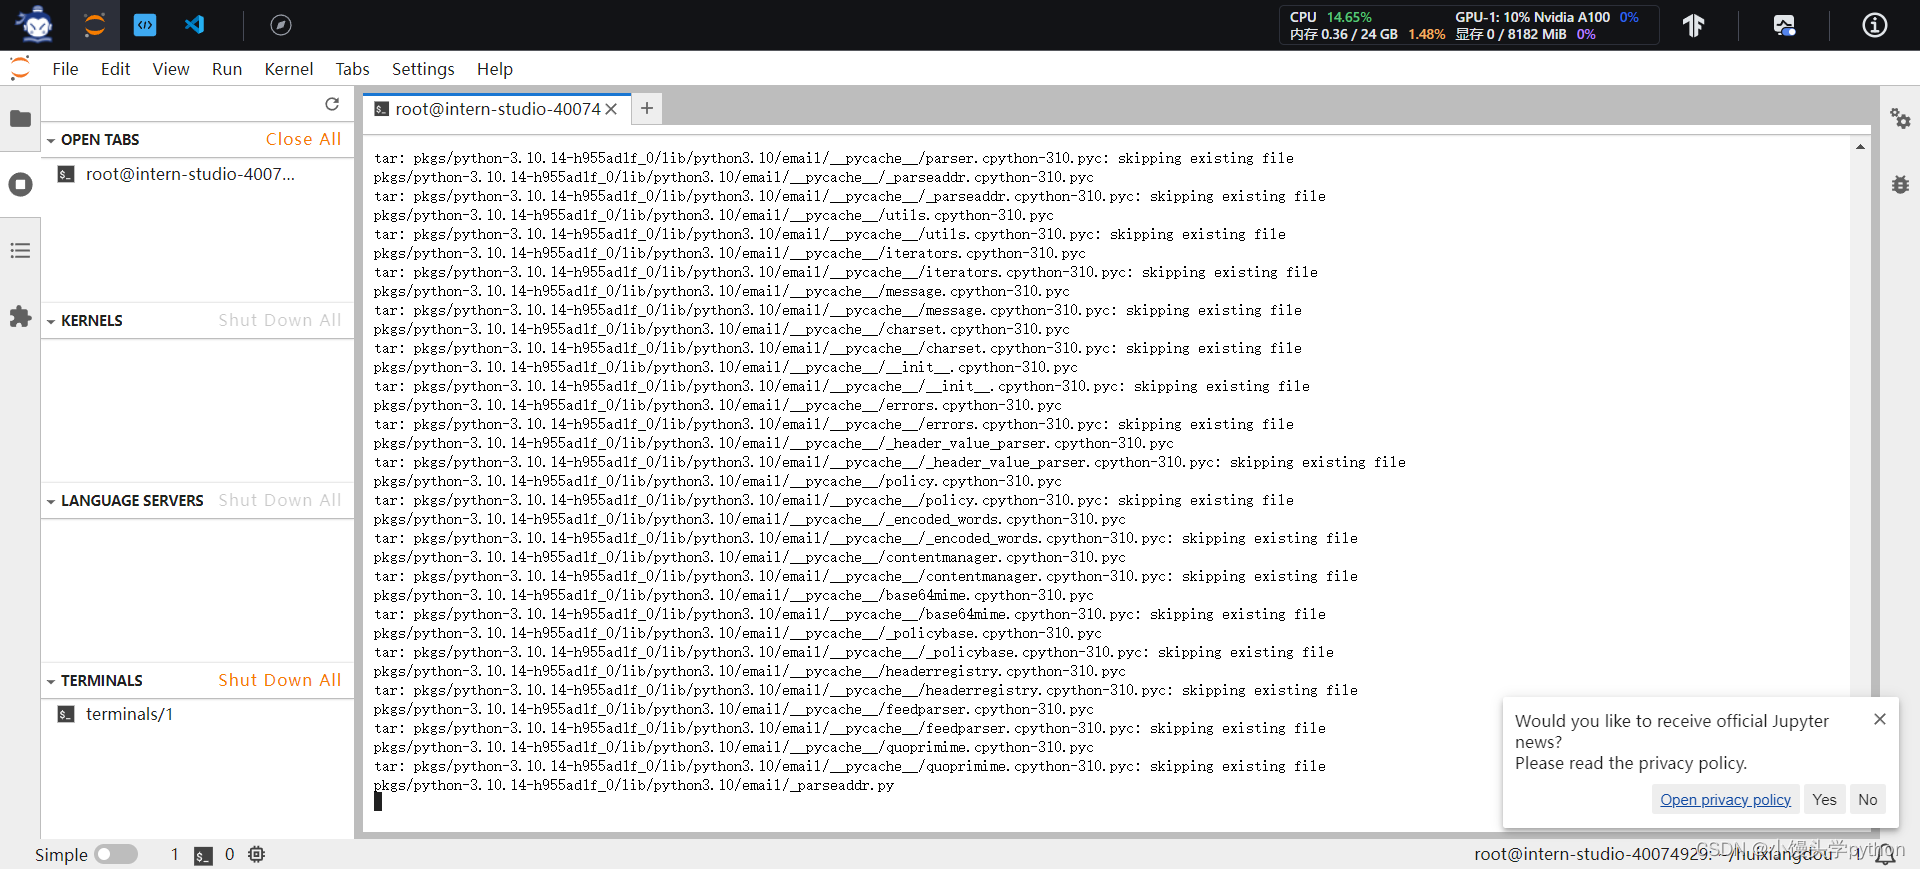Viewport: 1920px width, 869px height.
Task: Open the File Browser folder icon
Action: (20, 119)
